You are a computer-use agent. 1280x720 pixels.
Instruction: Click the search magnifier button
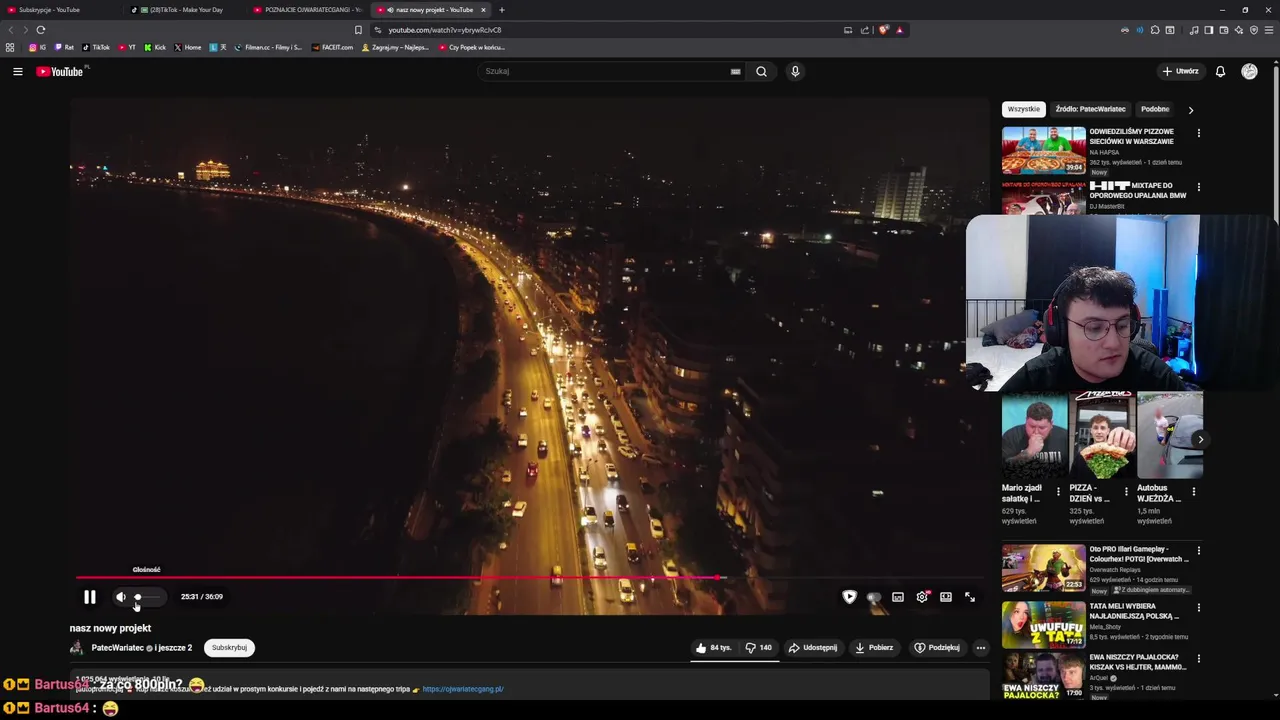(x=761, y=71)
